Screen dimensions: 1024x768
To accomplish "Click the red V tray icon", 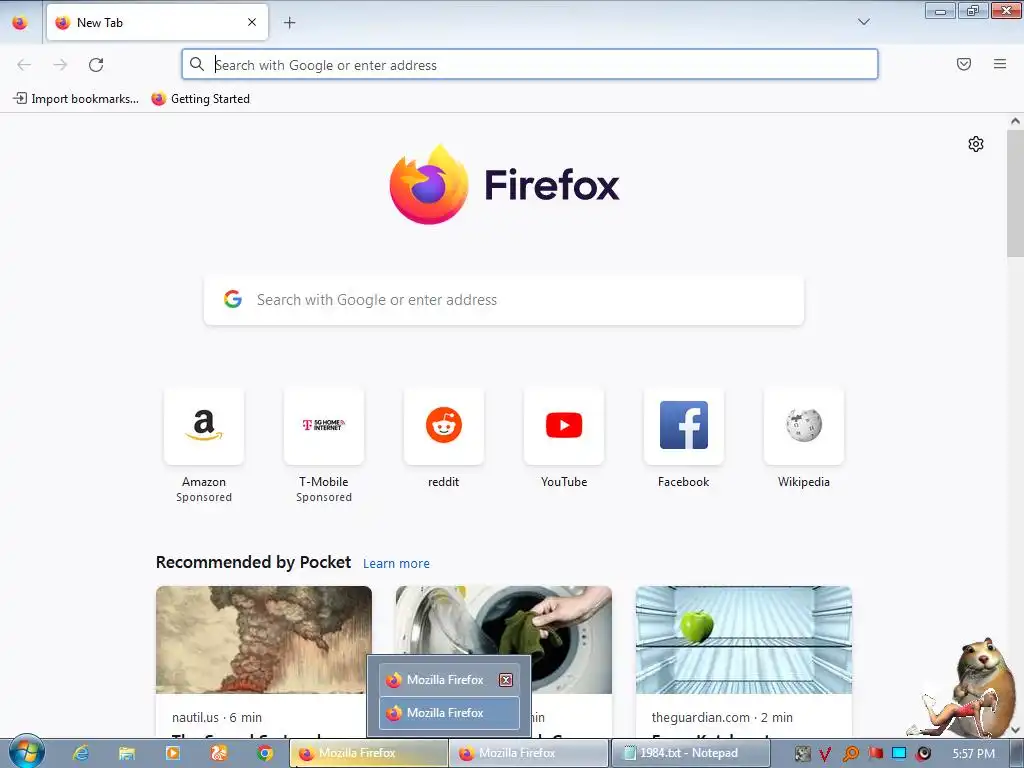I will tap(825, 754).
